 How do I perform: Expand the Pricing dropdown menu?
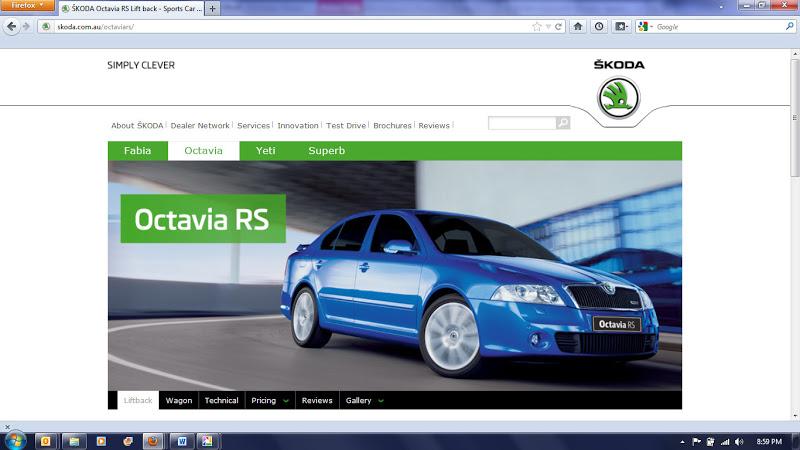coord(270,401)
